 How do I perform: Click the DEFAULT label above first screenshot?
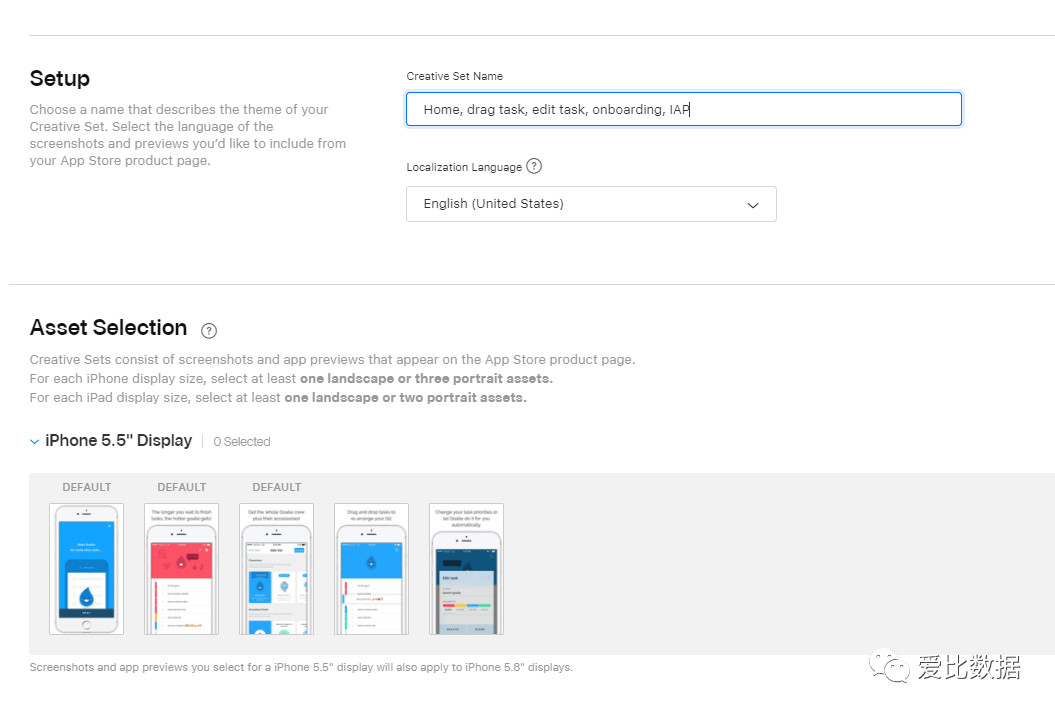click(87, 487)
